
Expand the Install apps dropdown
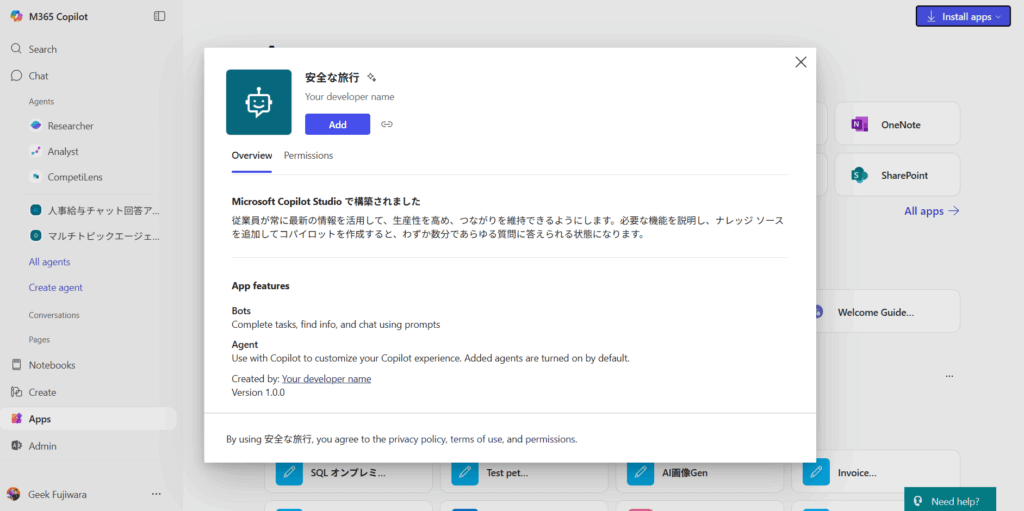tap(963, 17)
